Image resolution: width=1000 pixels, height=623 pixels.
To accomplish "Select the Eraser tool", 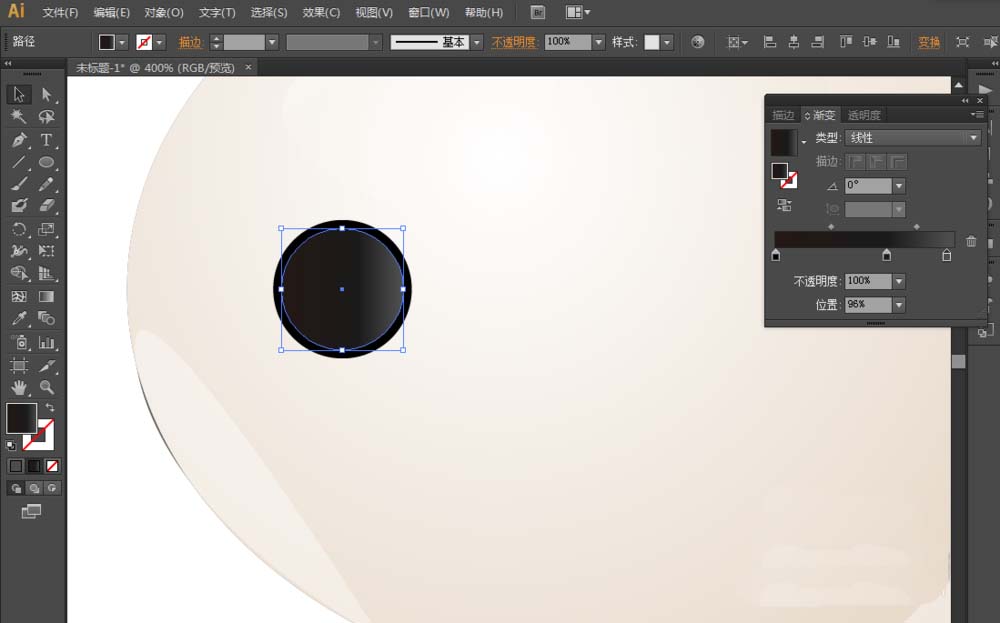I will coord(47,206).
